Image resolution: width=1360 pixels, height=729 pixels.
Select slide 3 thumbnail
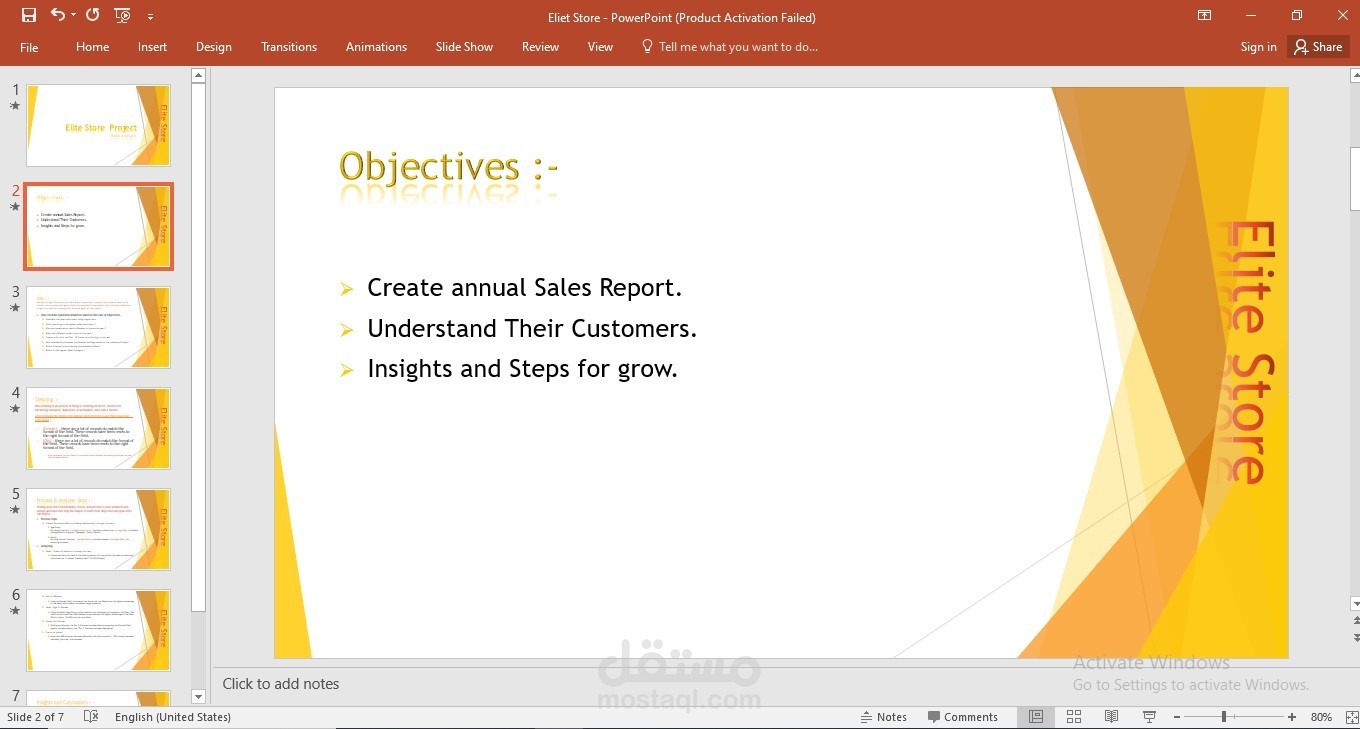pyautogui.click(x=98, y=327)
